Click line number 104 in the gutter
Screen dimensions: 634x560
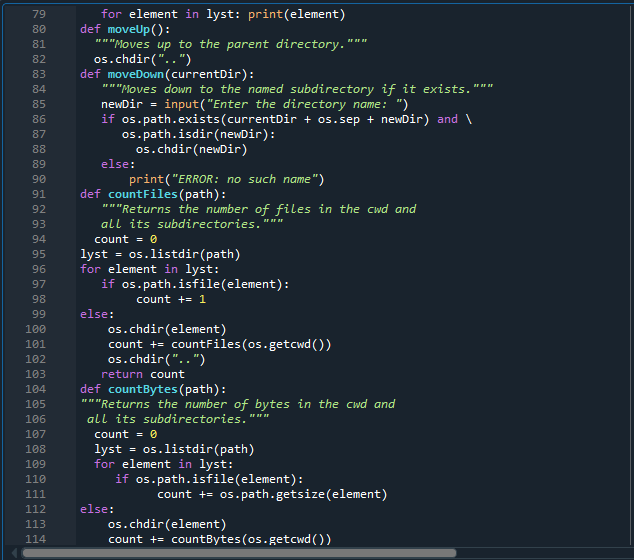tap(36, 389)
